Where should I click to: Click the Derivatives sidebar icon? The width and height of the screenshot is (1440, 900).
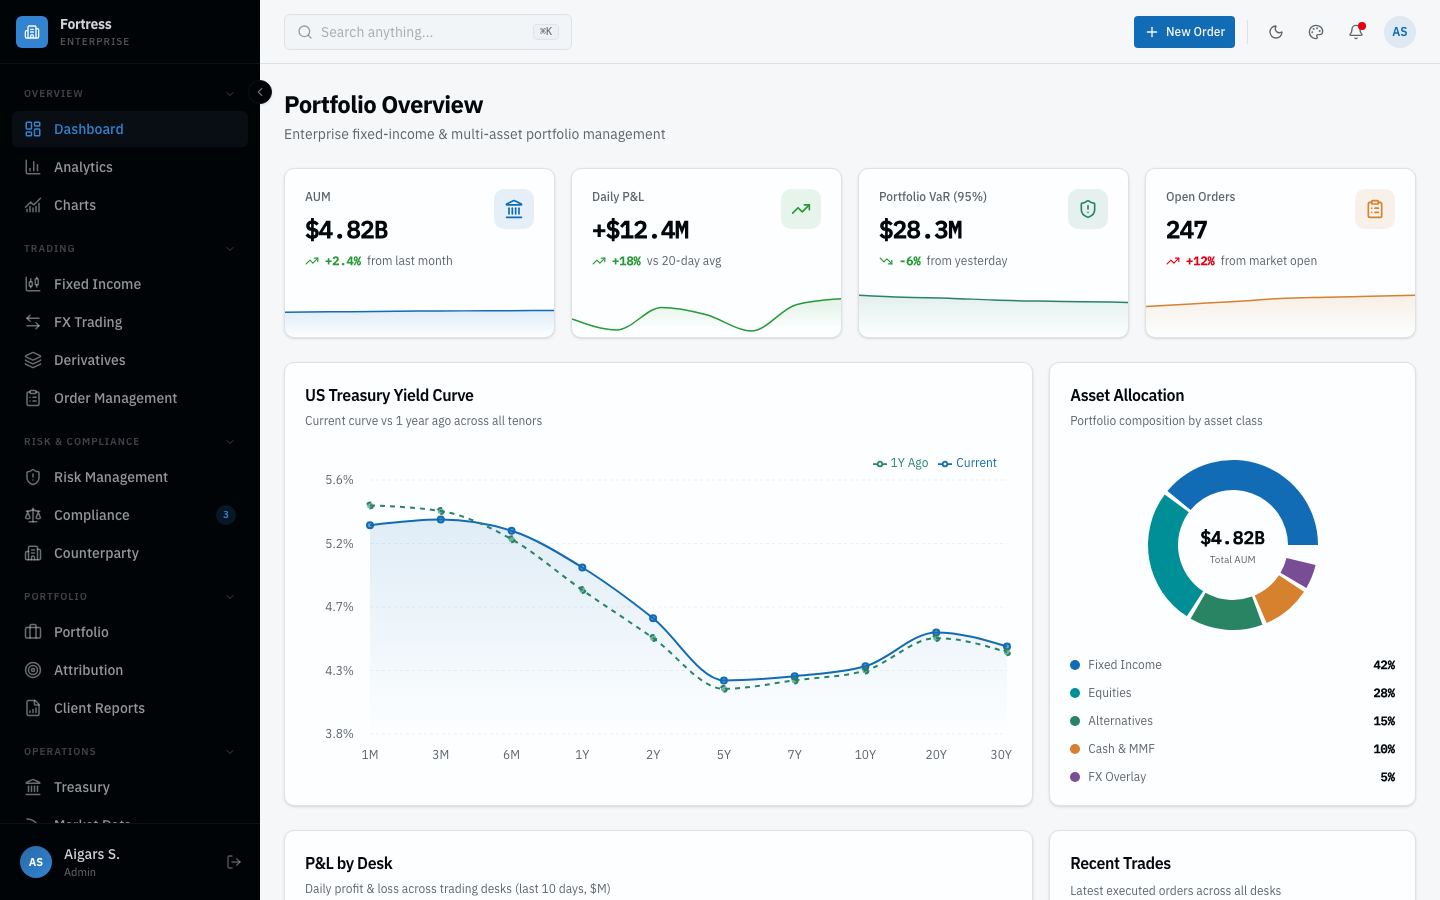click(x=33, y=359)
